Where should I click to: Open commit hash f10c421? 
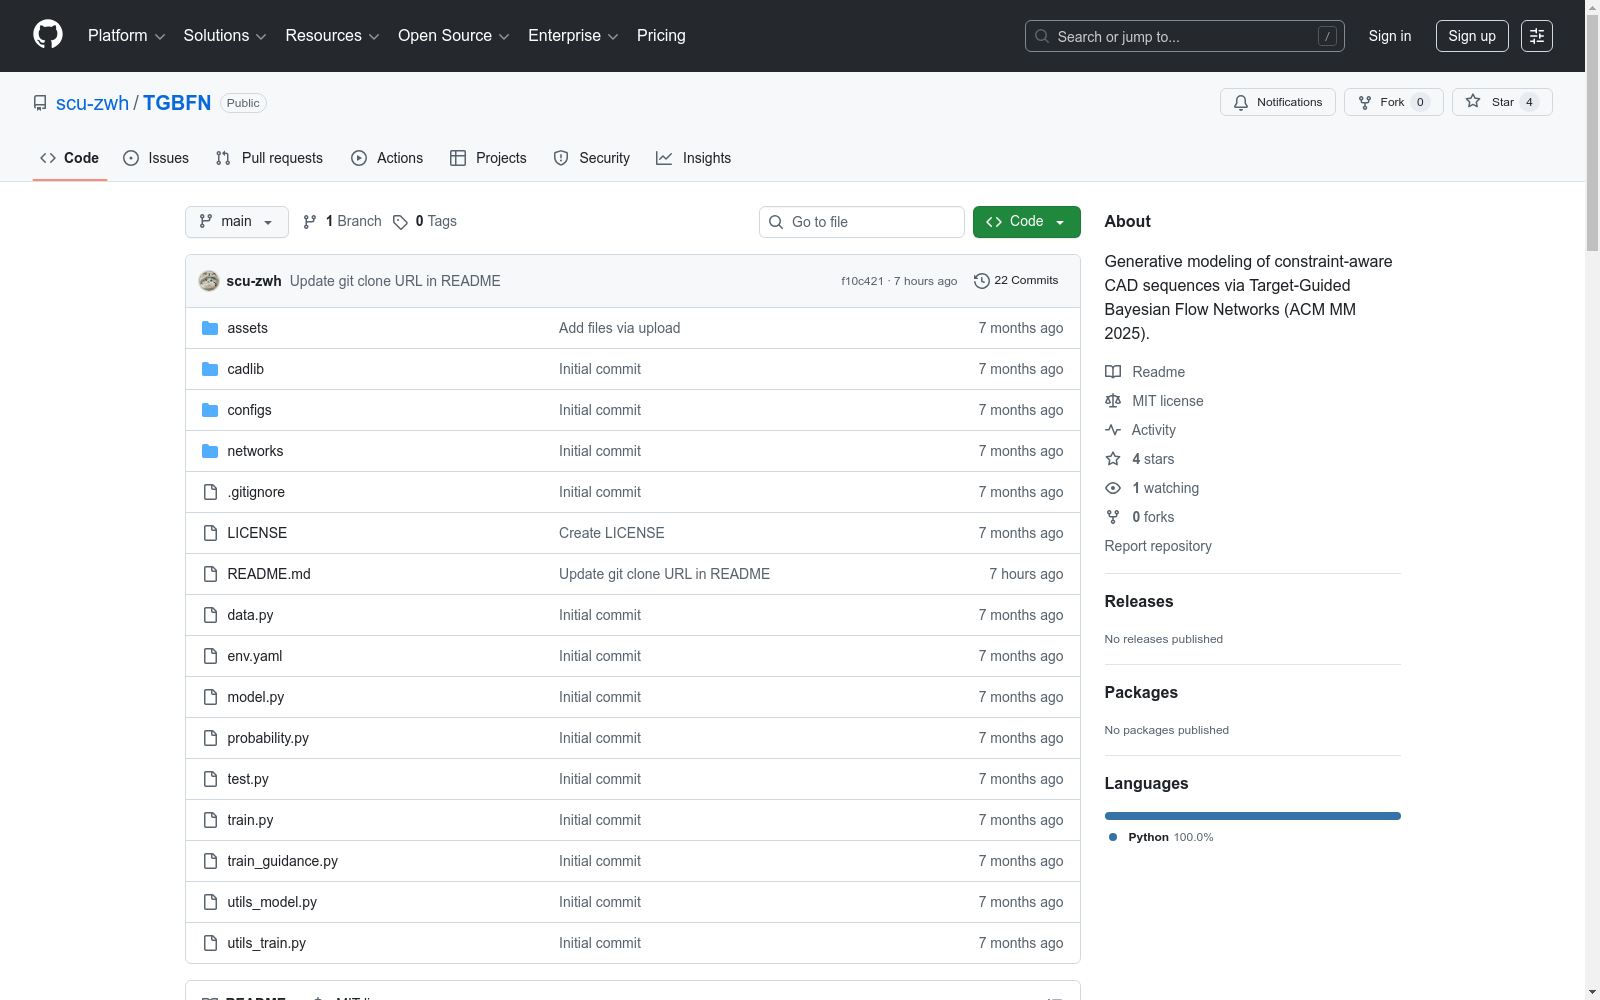tap(862, 281)
